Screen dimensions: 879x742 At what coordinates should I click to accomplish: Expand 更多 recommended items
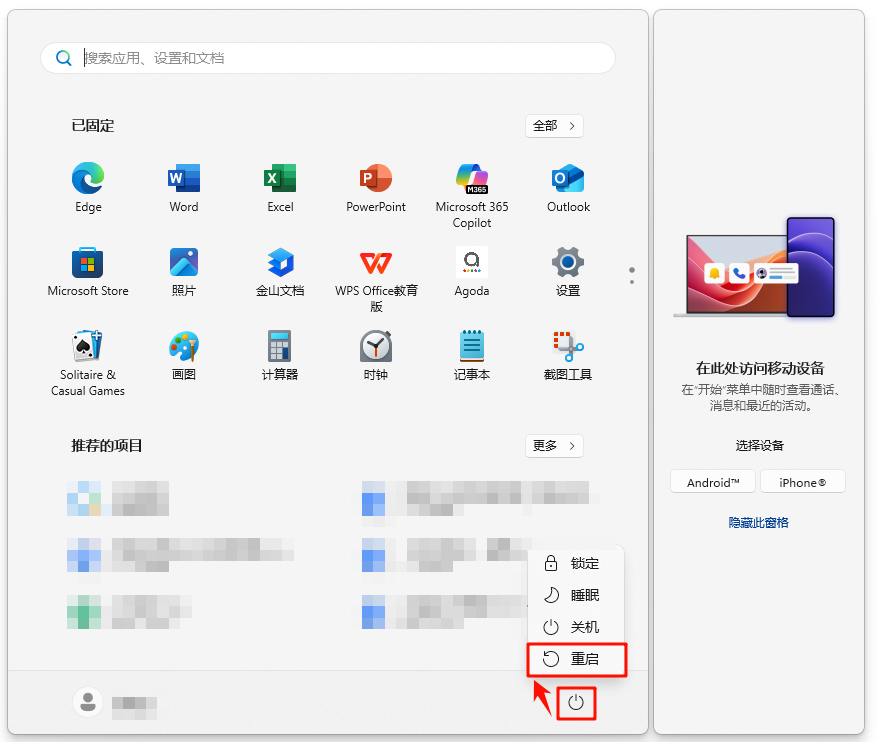tap(554, 446)
